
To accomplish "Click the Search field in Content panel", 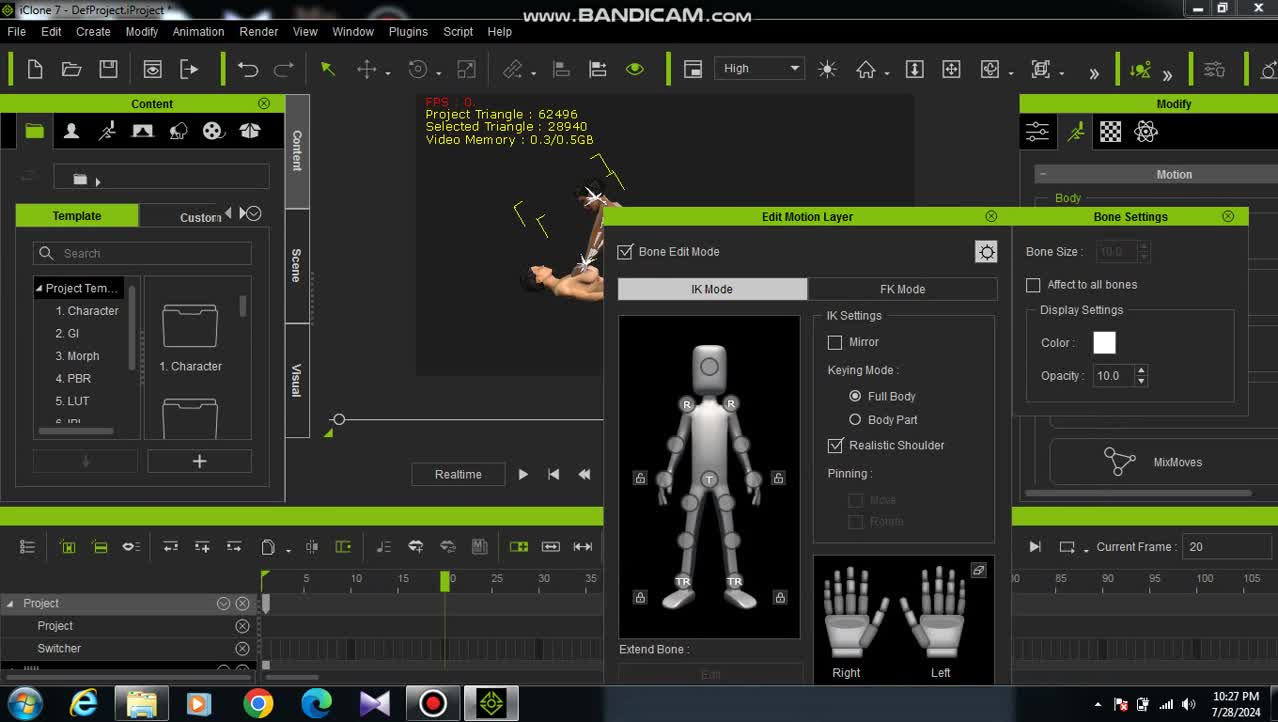I will pos(150,254).
